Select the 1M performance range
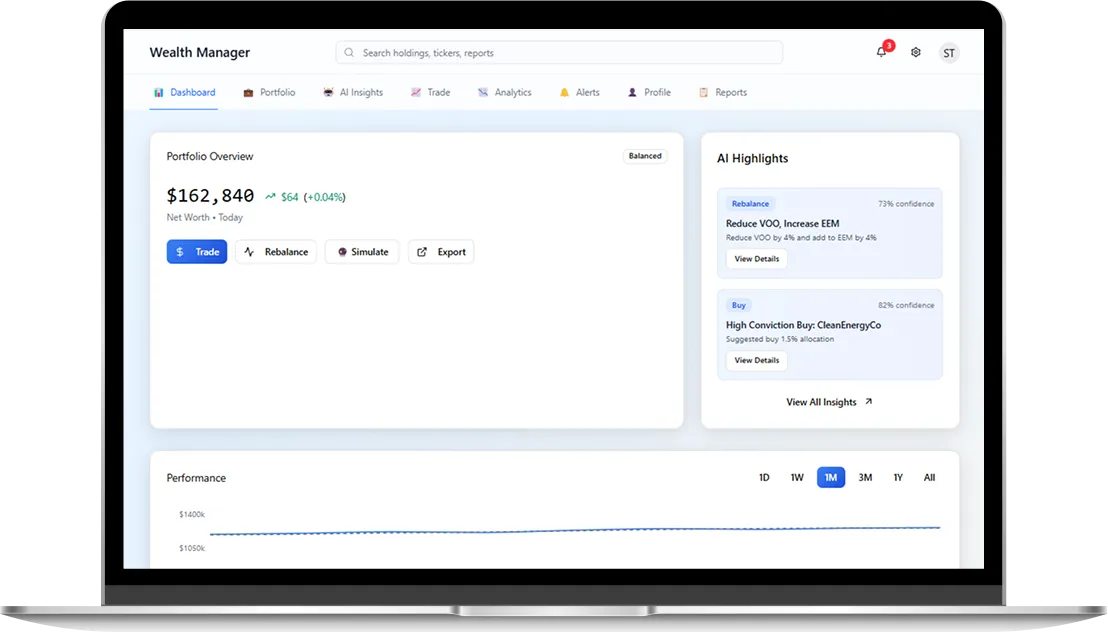Viewport: 1108px width, 632px height. coord(831,478)
